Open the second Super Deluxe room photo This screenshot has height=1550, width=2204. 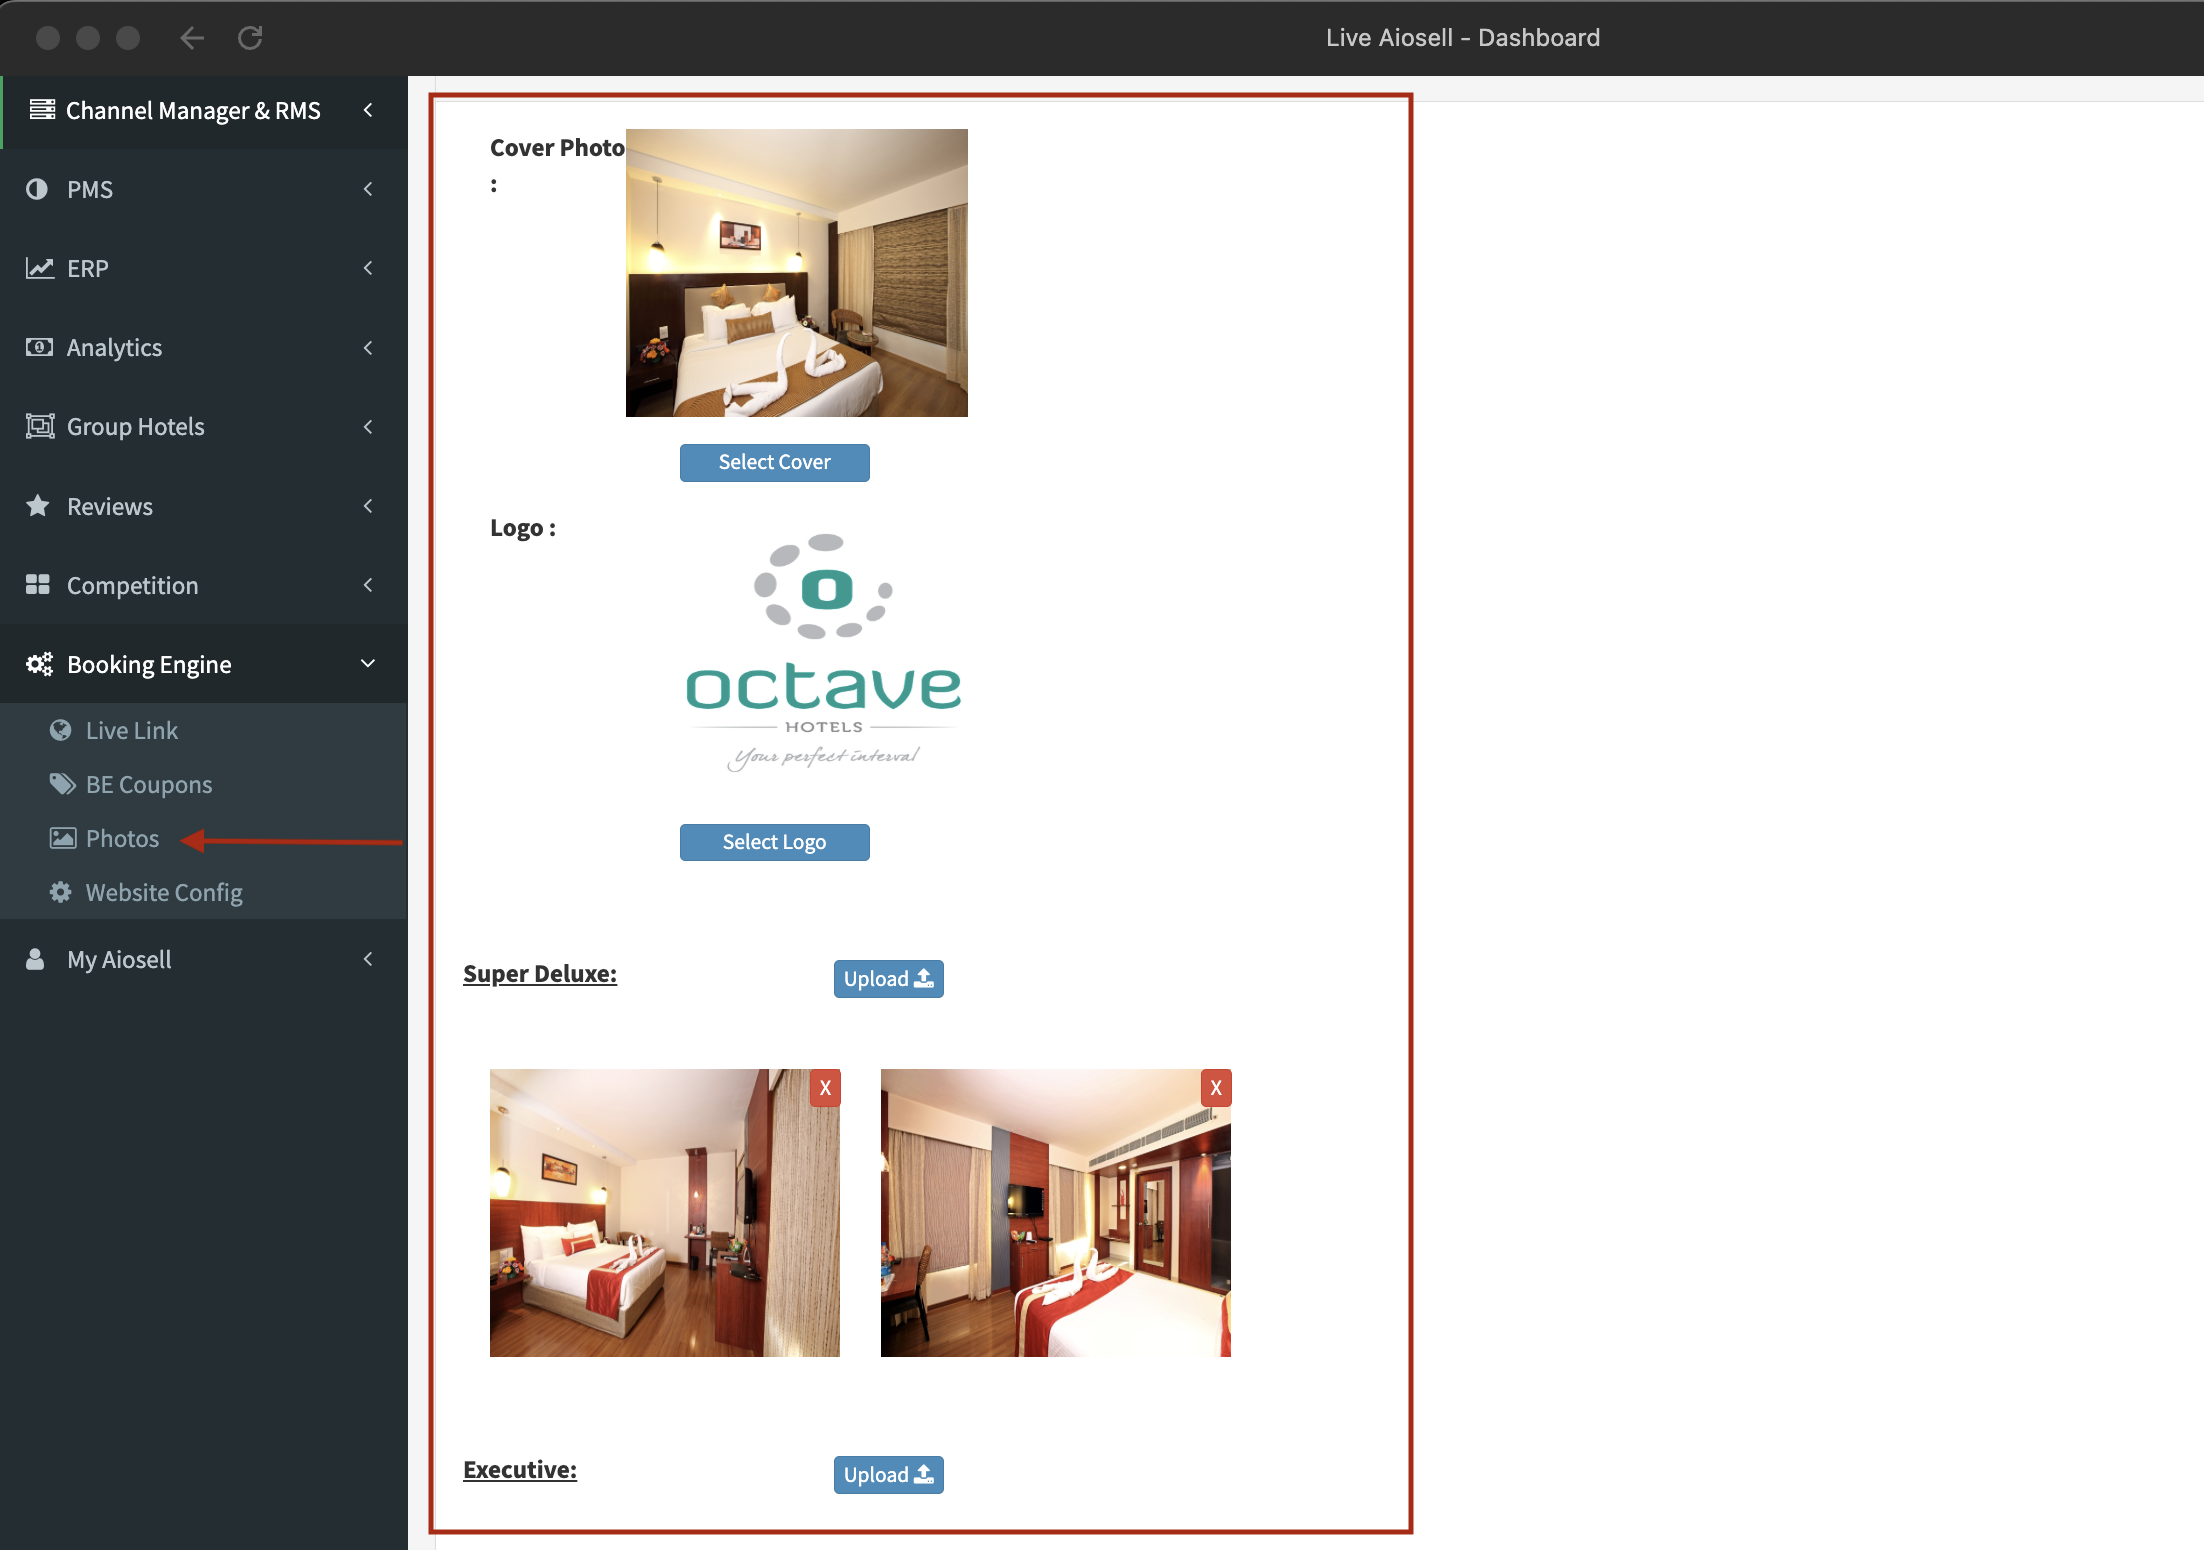(x=1055, y=1212)
